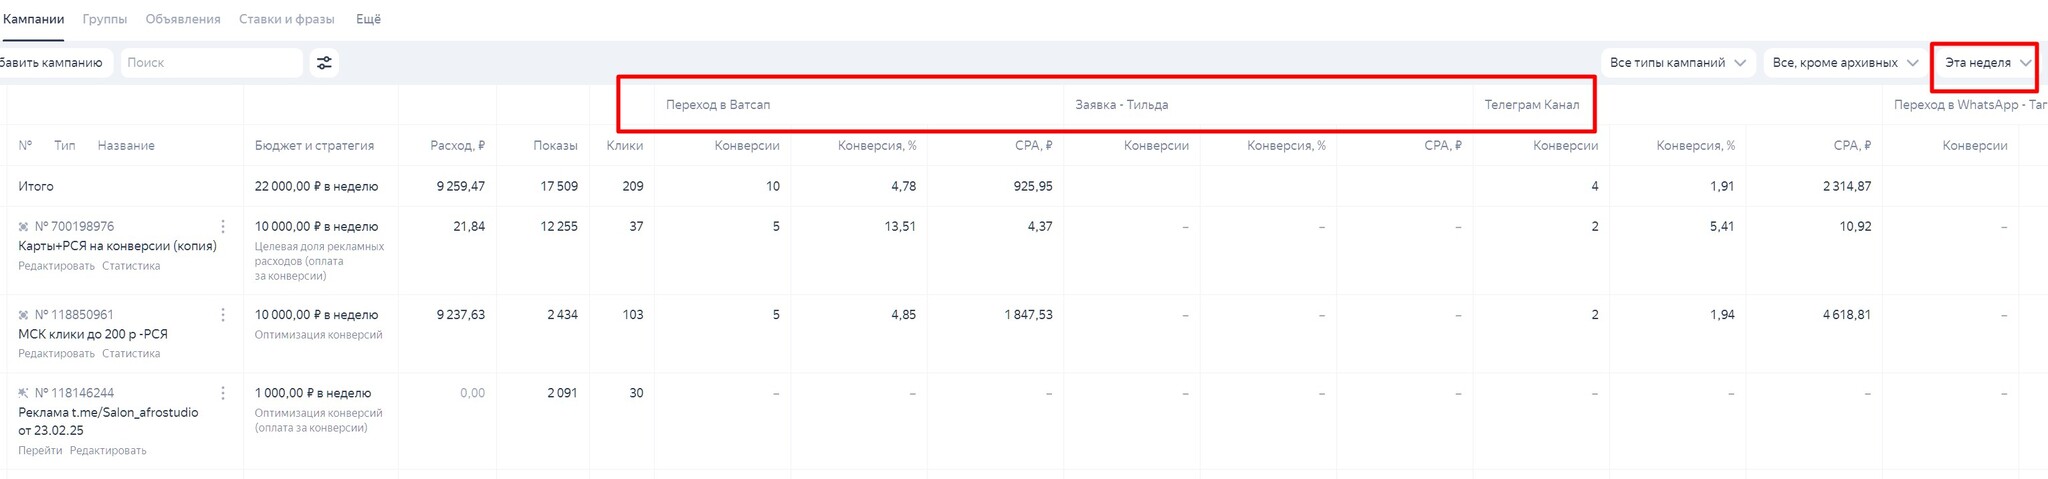The image size is (2048, 479).
Task: Click the type icon of campaign 118146244
Action: [x=24, y=393]
